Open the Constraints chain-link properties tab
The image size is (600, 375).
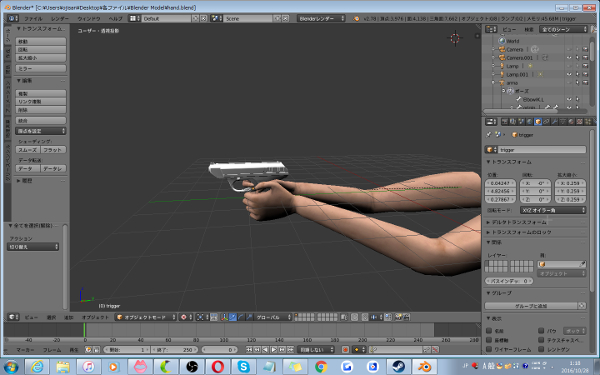pos(546,122)
